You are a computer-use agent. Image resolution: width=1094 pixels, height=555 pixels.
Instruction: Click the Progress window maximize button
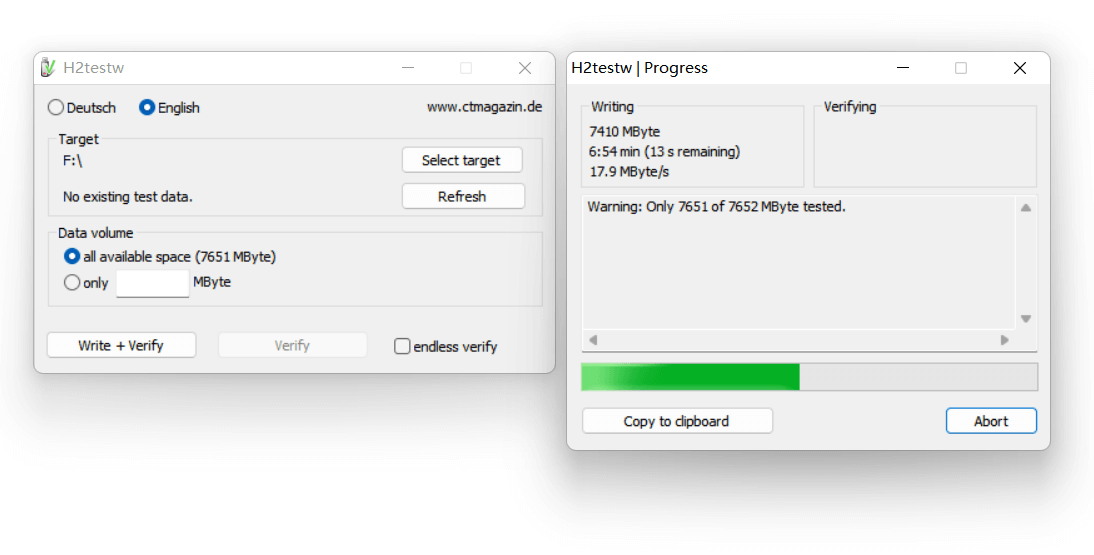click(961, 68)
